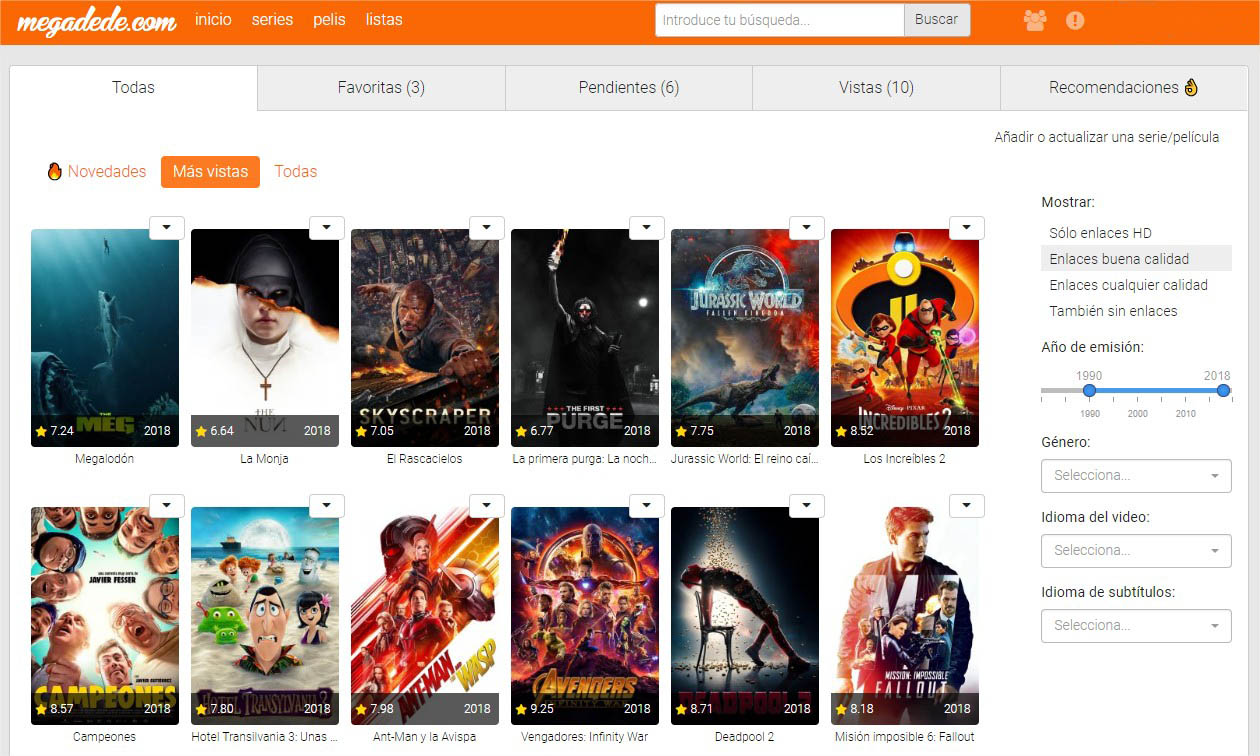Open the El Rascacielos poster

[425, 338]
